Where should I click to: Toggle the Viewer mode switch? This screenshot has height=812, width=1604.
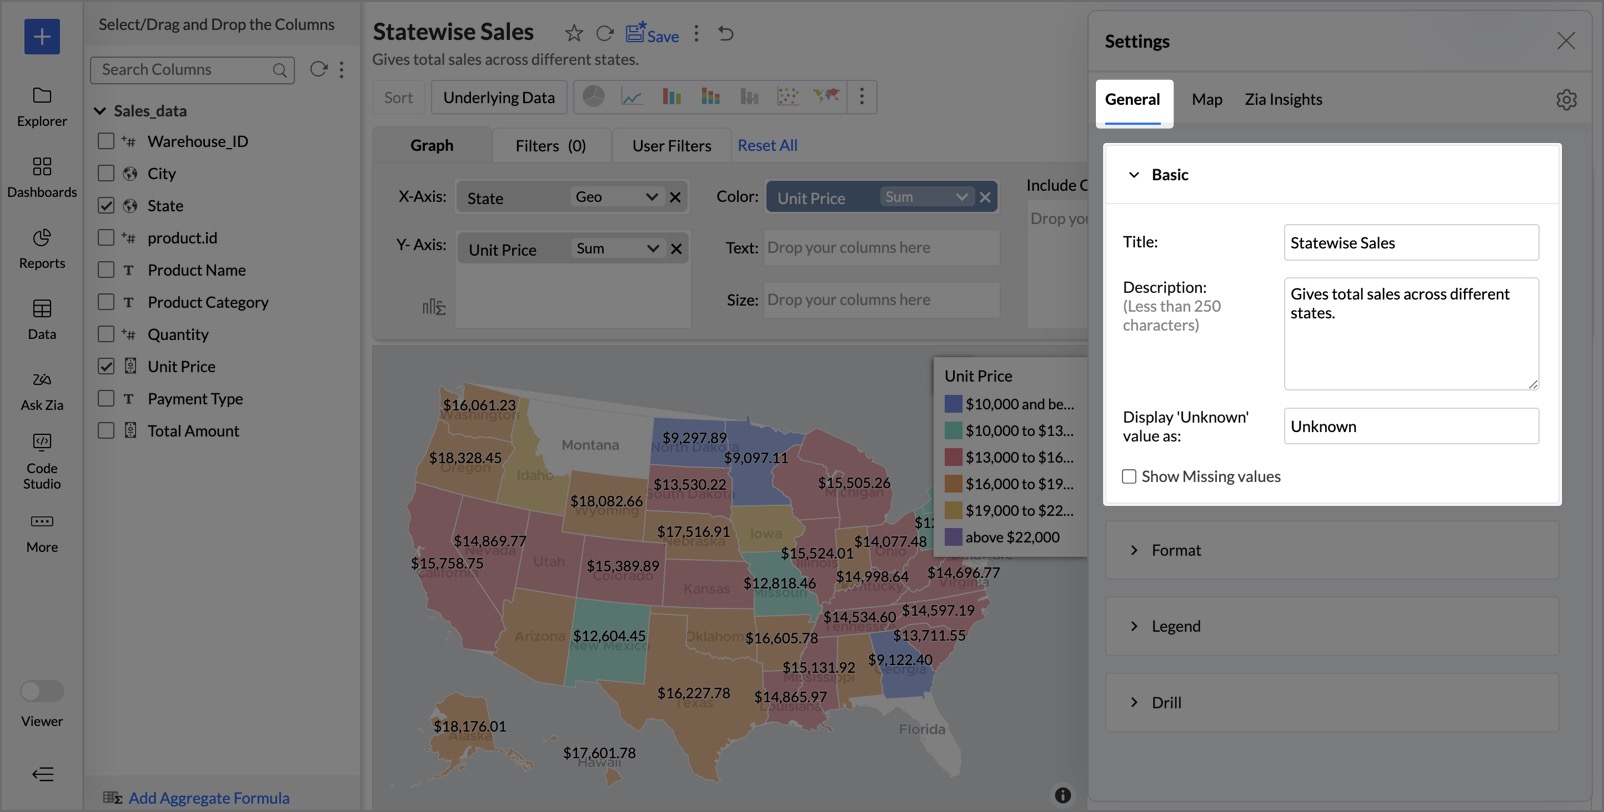tap(42, 691)
